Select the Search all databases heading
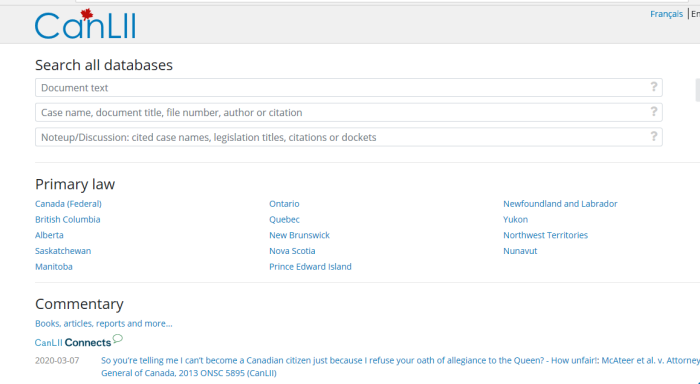This screenshot has height=384, width=700. [x=104, y=65]
